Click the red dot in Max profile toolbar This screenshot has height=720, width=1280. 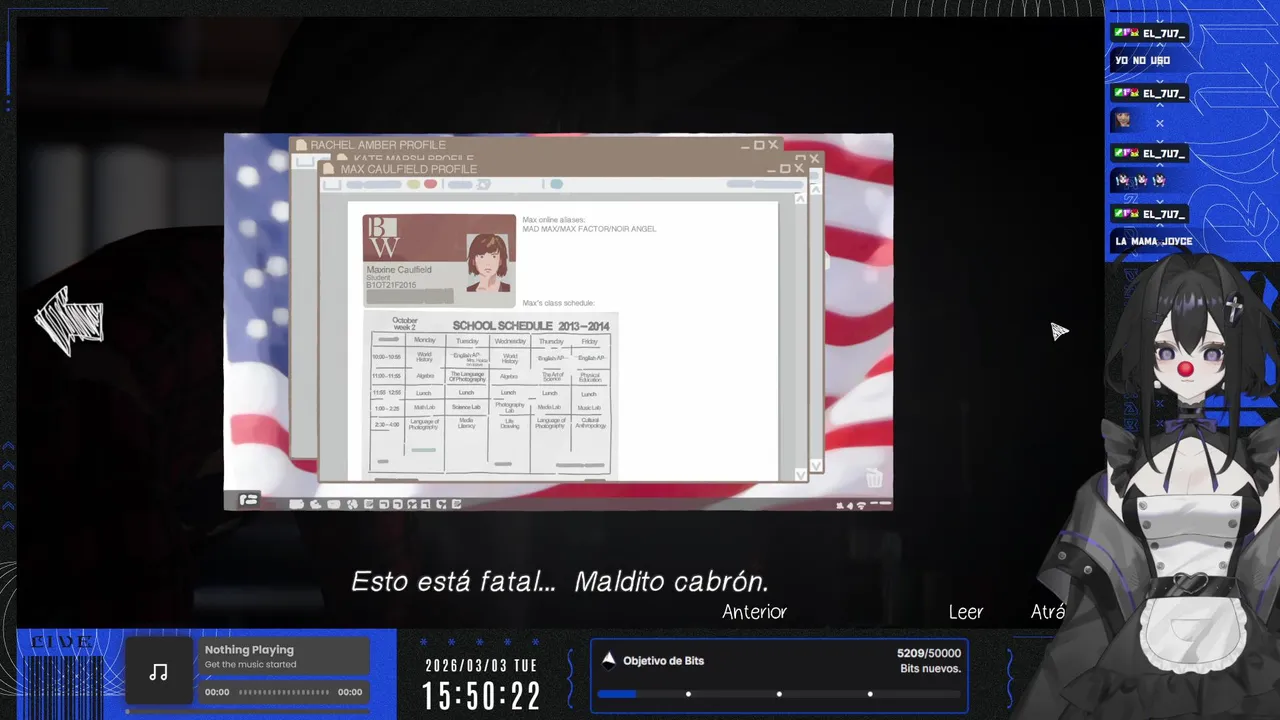(430, 184)
